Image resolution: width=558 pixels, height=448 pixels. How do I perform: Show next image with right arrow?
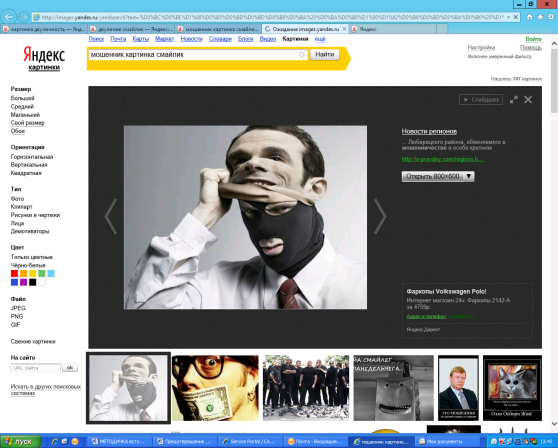[380, 216]
